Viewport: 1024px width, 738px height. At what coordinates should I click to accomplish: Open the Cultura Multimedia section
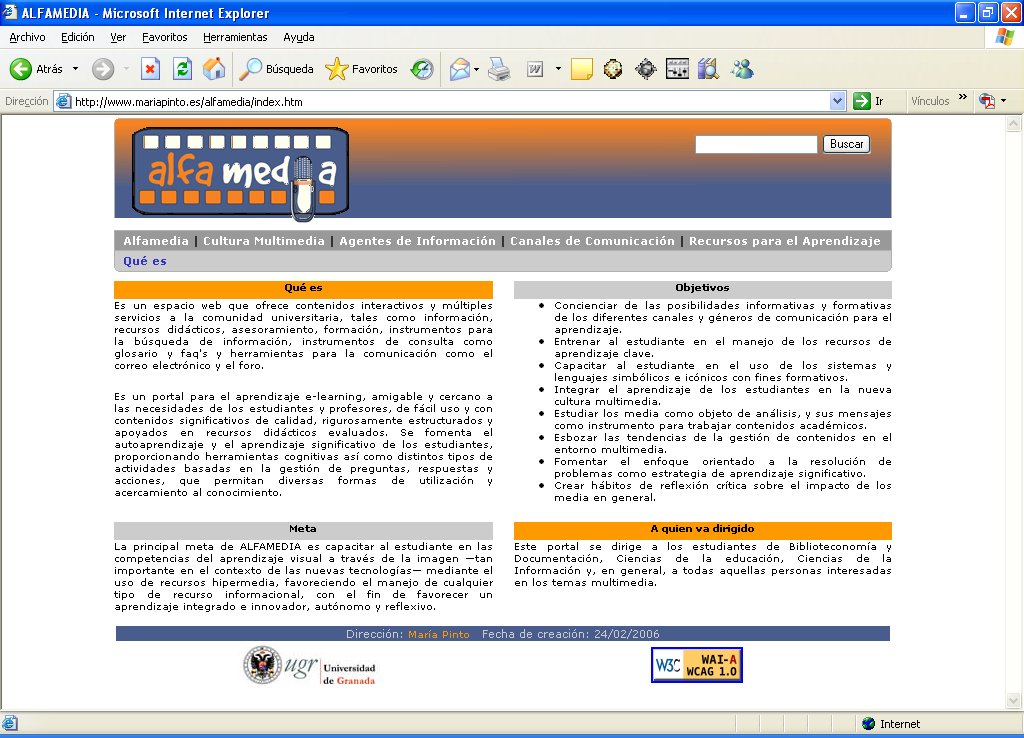(264, 241)
